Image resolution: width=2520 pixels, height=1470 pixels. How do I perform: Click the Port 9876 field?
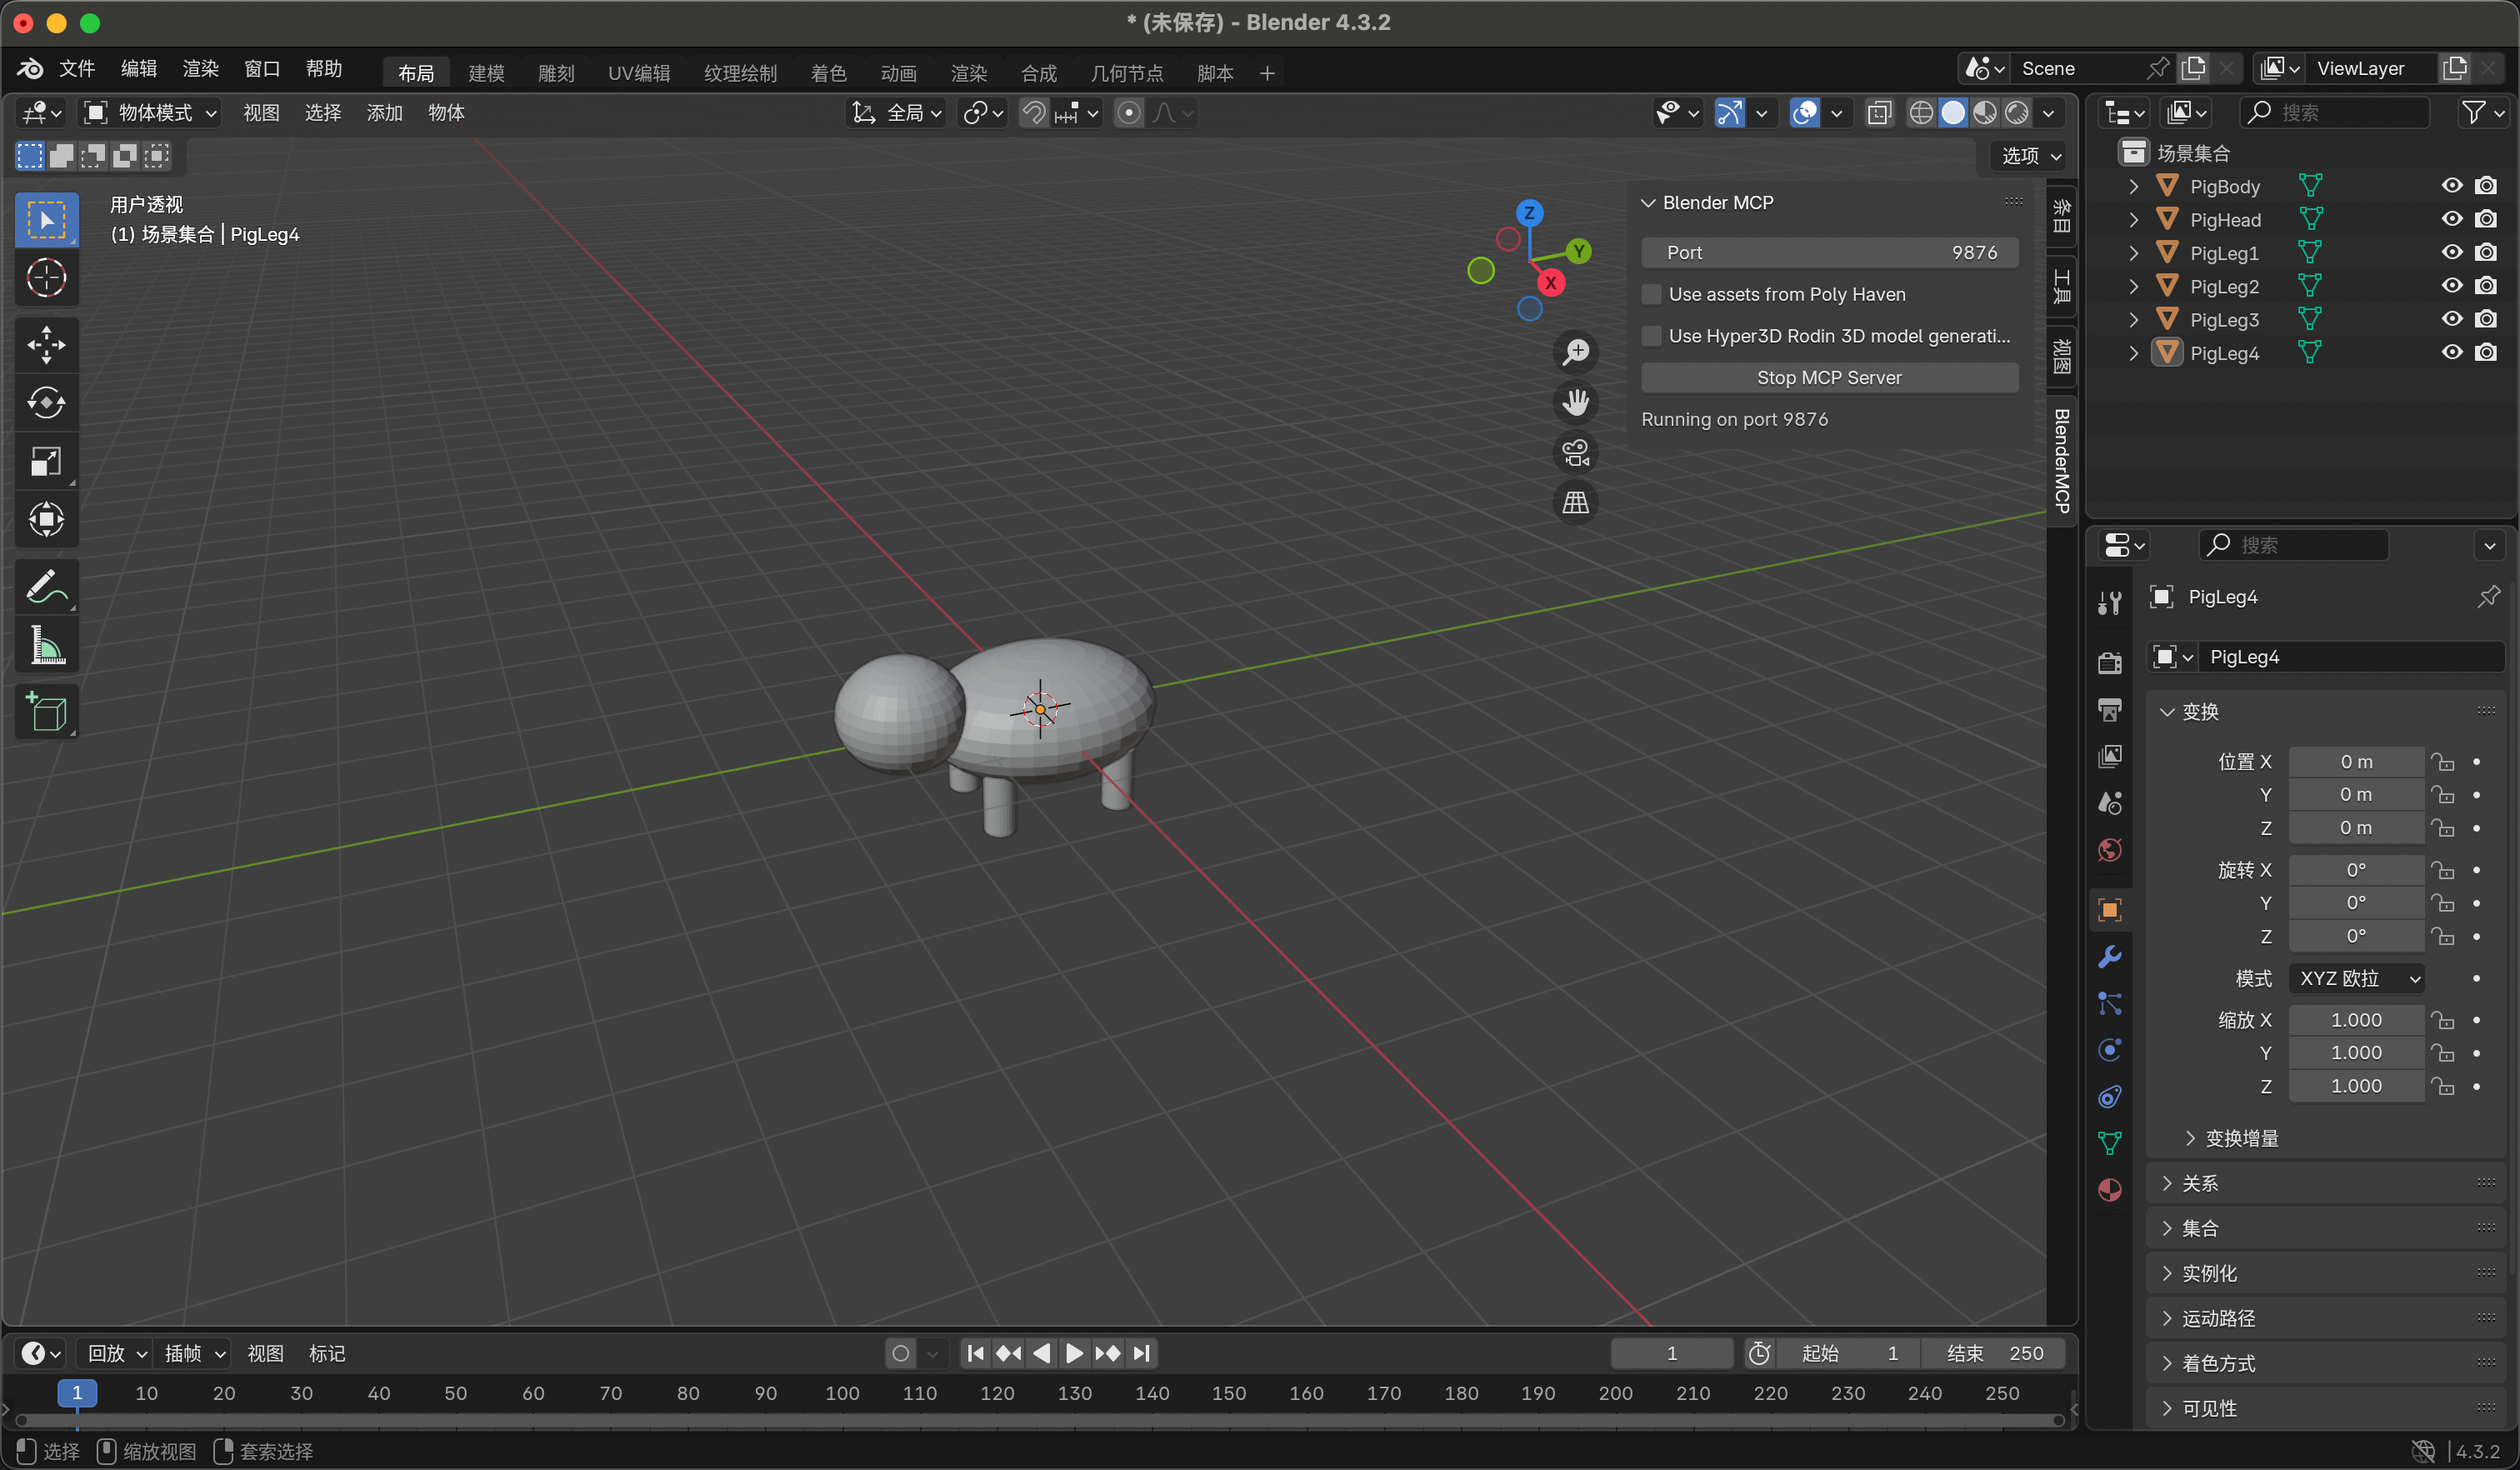coord(1829,253)
